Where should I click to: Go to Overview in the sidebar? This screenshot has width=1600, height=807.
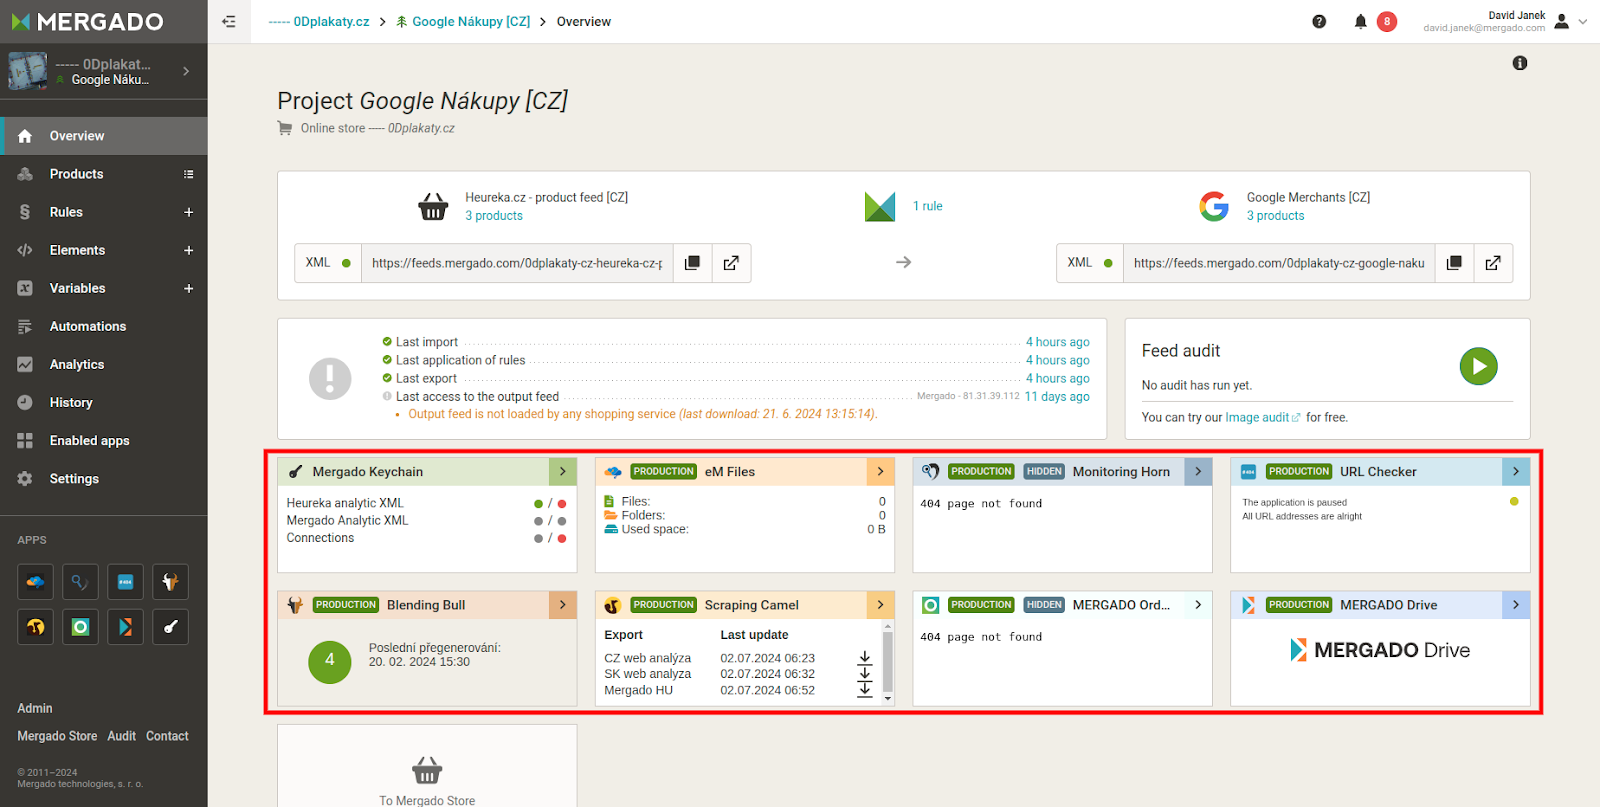[104, 136]
